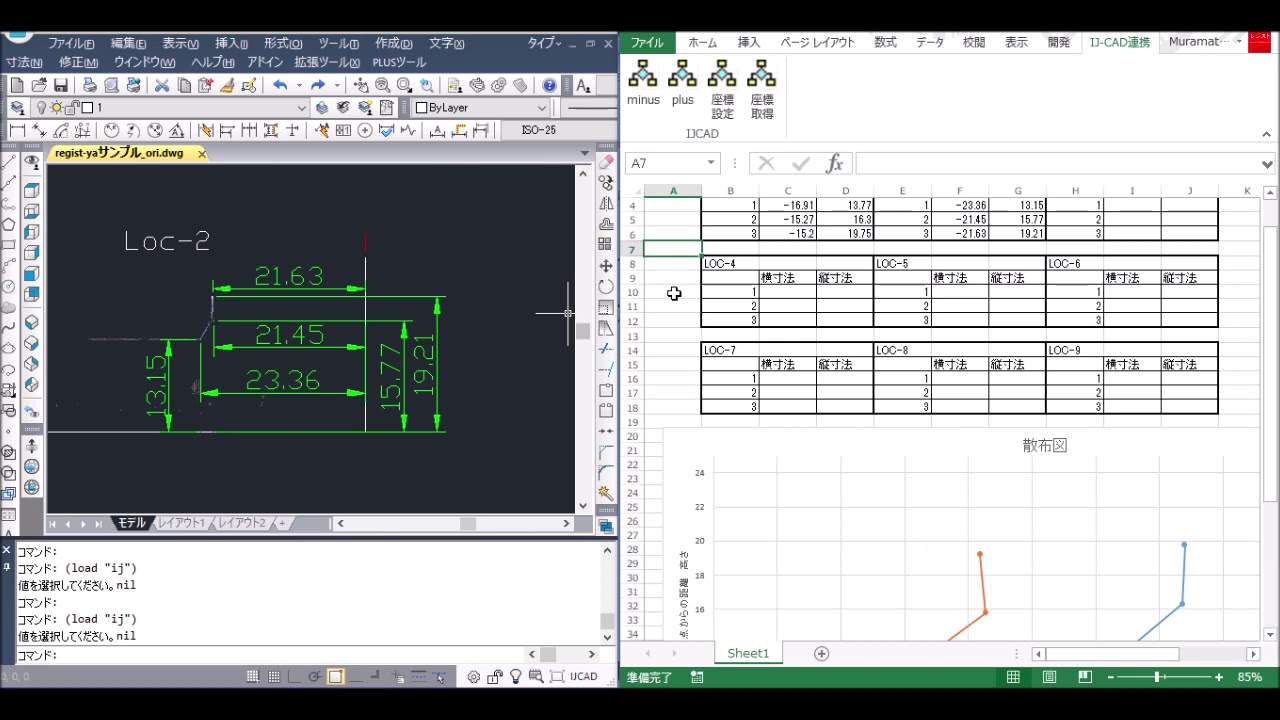
Task: Open the Excel Name Box dropdown arrow
Action: [x=711, y=163]
